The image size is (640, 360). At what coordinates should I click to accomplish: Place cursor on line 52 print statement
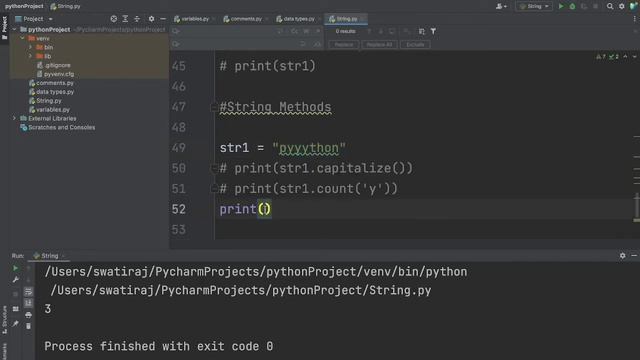point(245,209)
